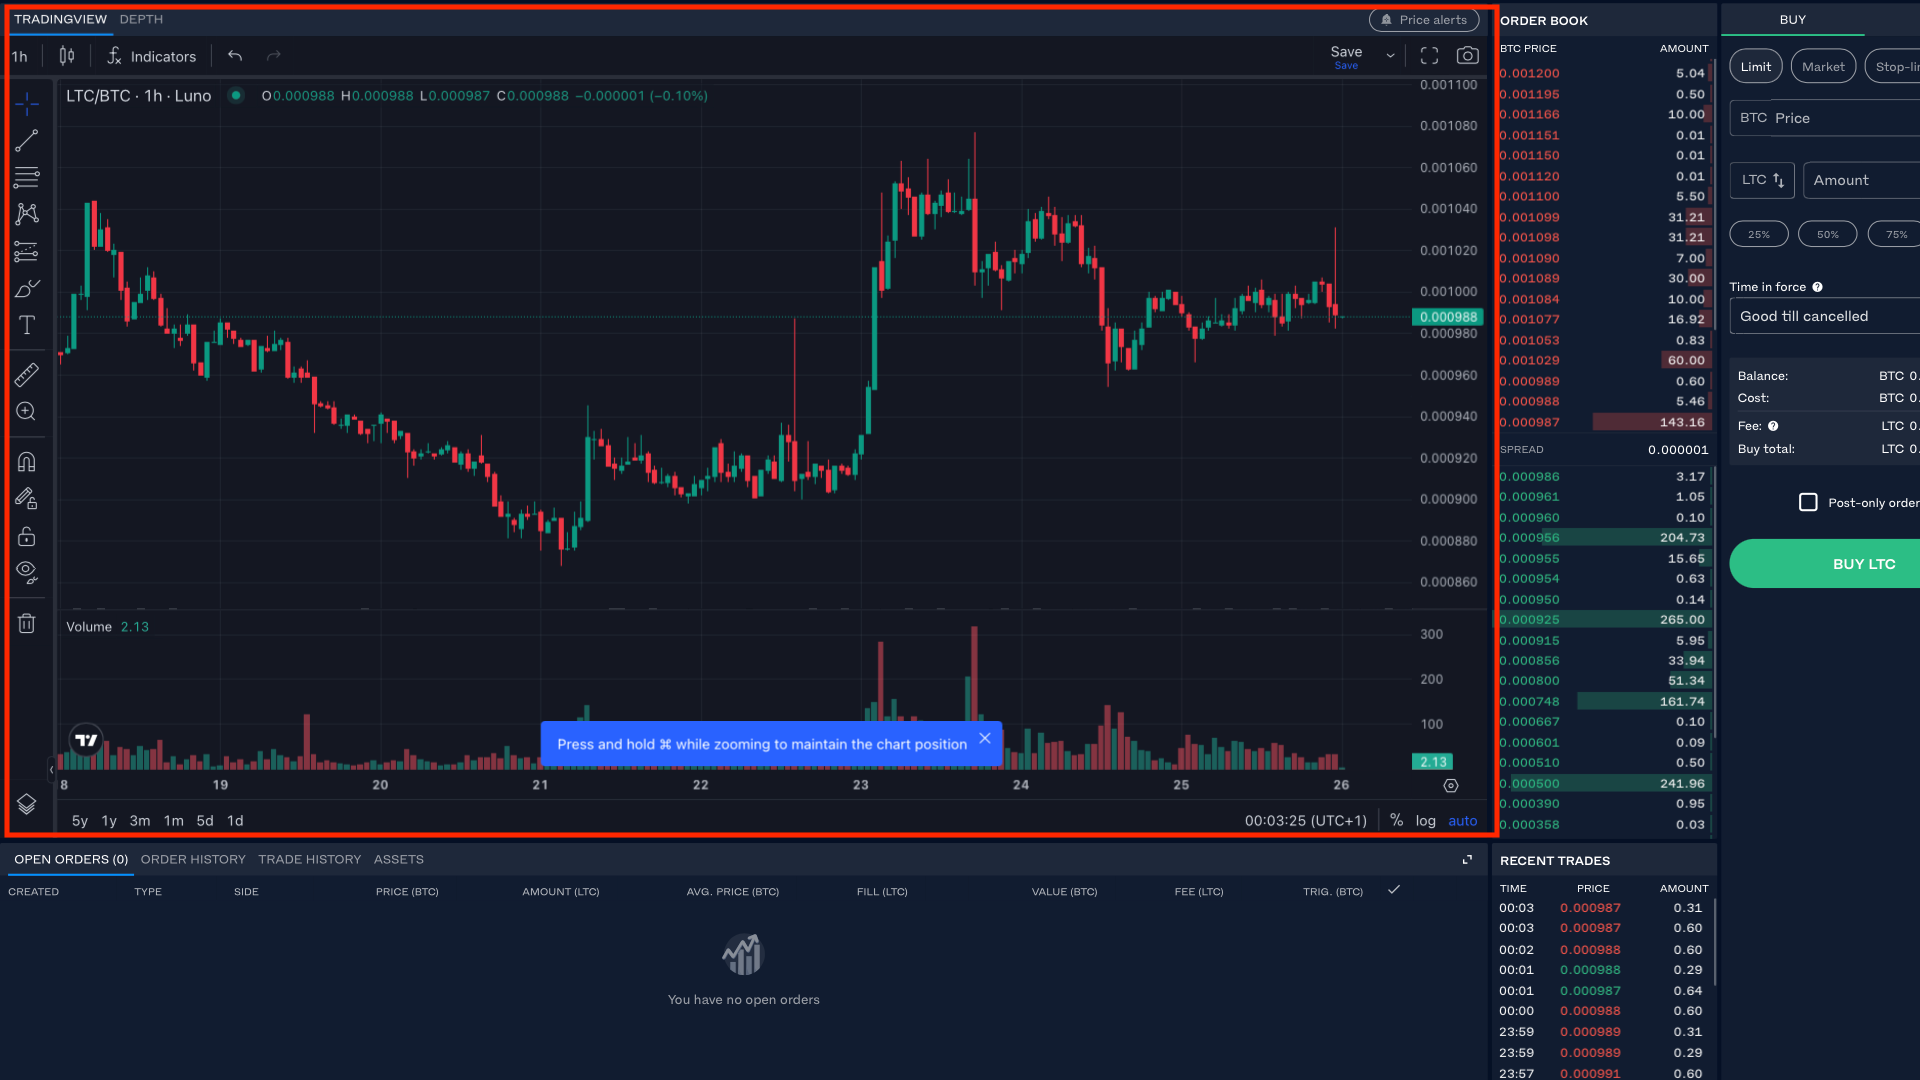Select the trend line drawing tool
This screenshot has height=1080, width=1920.
27,141
